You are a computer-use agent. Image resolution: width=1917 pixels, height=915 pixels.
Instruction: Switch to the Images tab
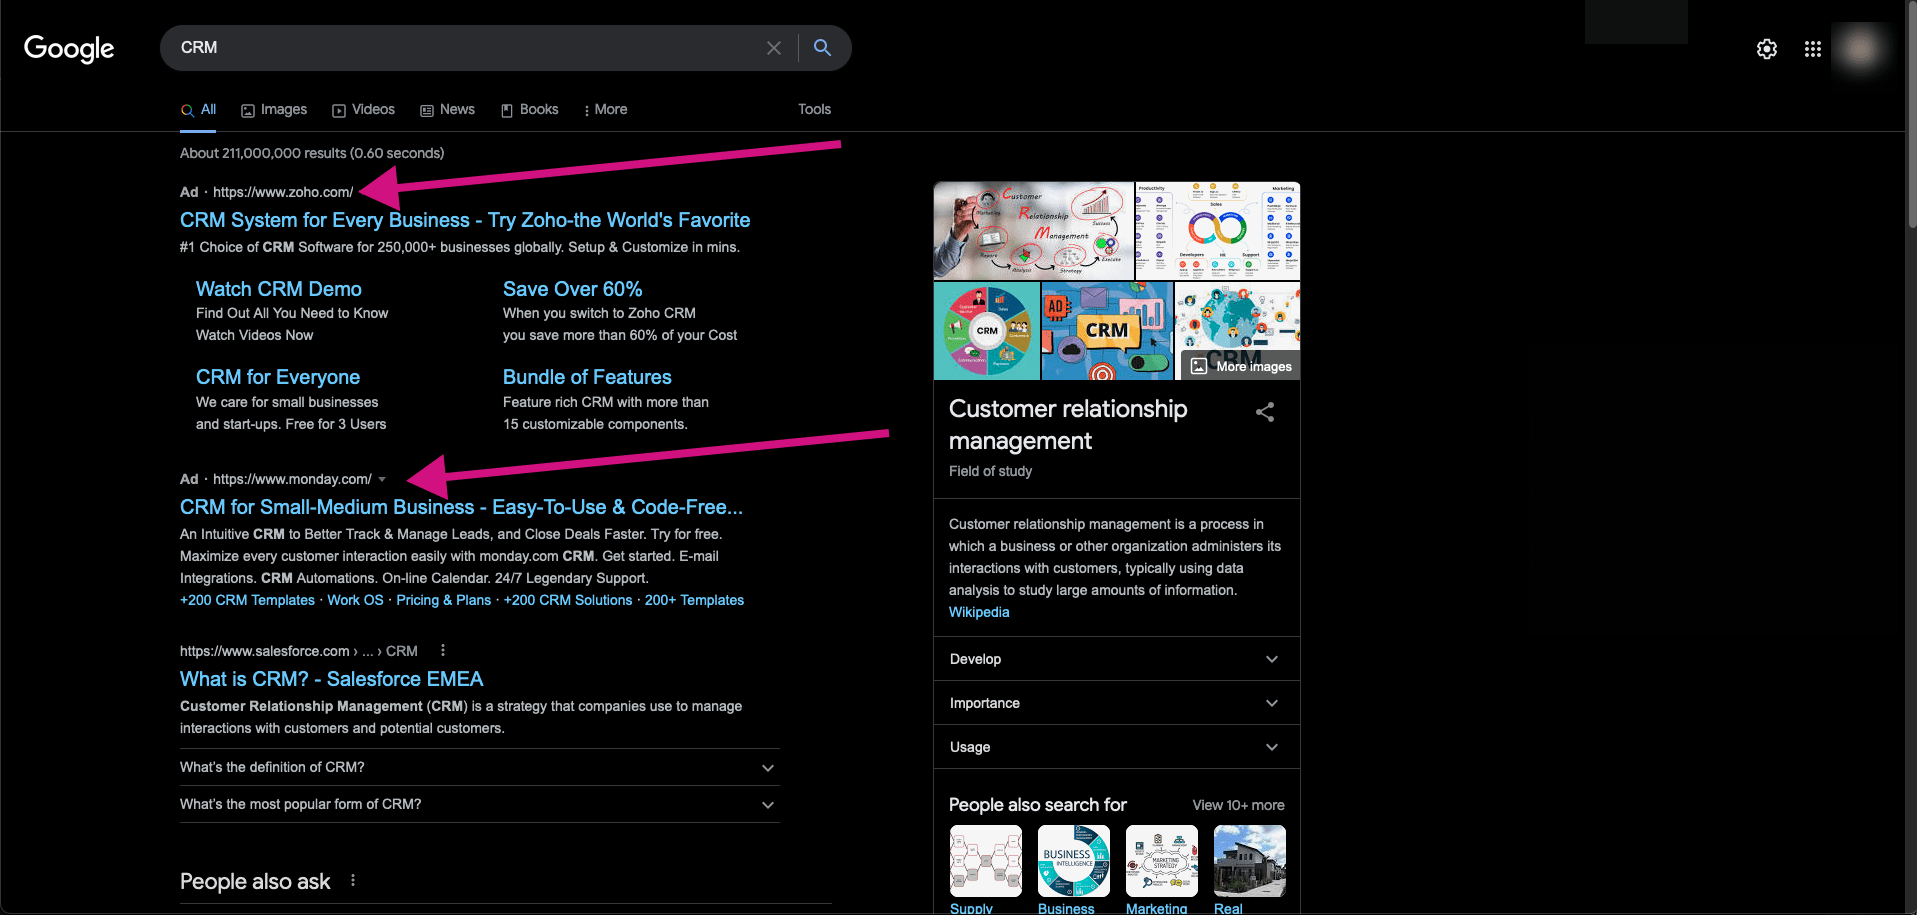point(274,110)
